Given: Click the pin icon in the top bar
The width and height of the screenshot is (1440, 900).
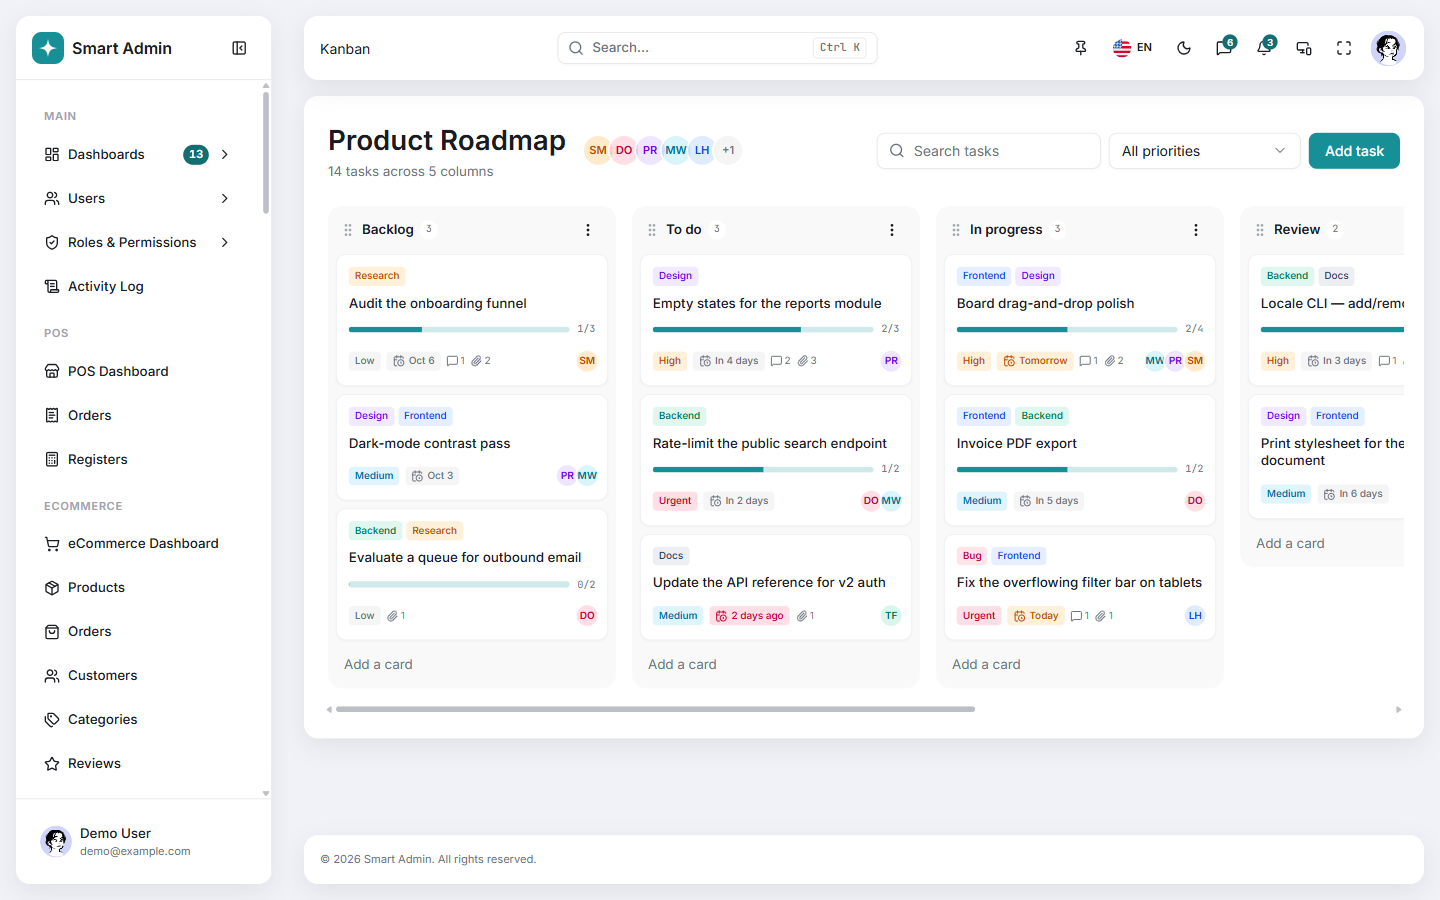Looking at the screenshot, I should pyautogui.click(x=1081, y=48).
